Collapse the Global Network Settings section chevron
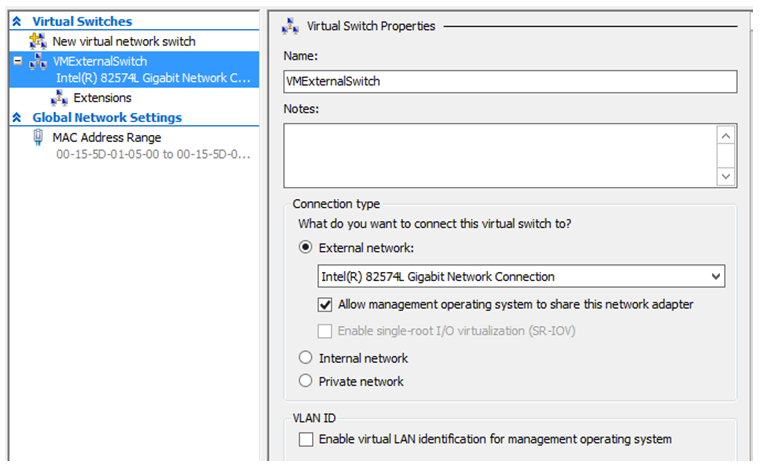The width and height of the screenshot is (765, 471). (17, 118)
